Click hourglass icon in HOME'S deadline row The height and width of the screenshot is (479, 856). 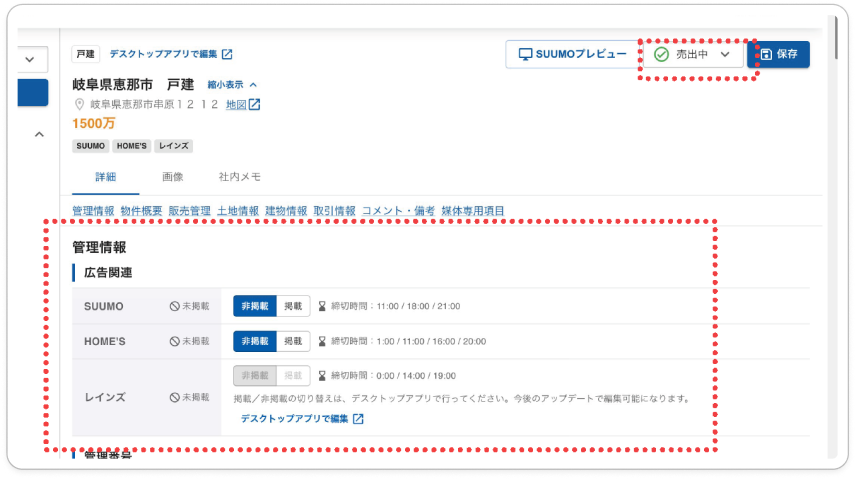[322, 341]
